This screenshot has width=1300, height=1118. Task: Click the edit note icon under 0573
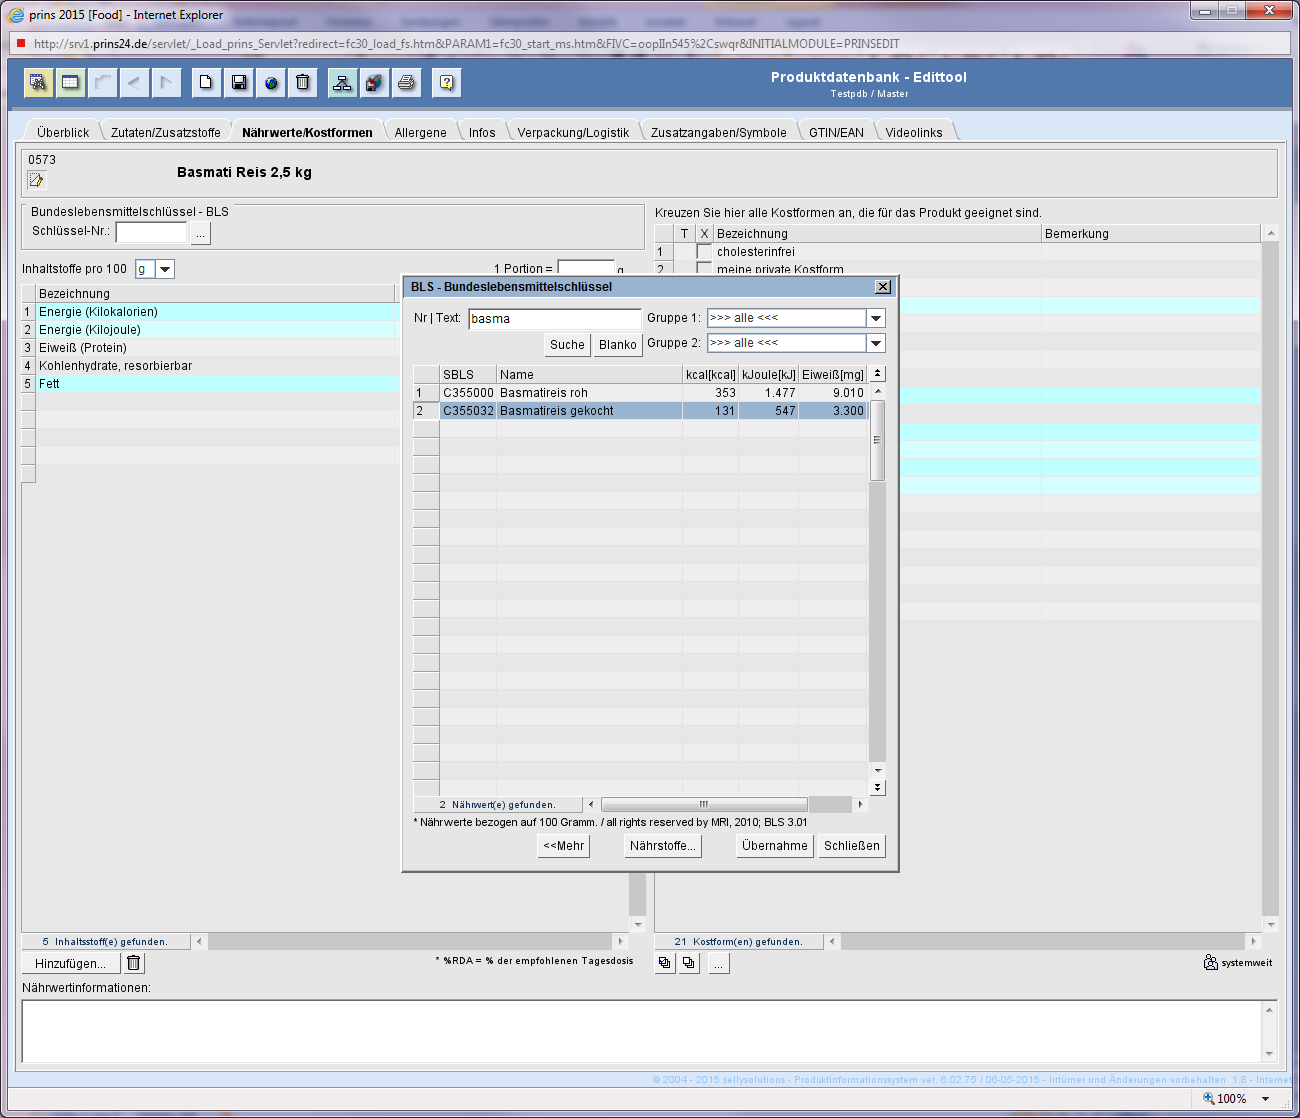tap(37, 180)
